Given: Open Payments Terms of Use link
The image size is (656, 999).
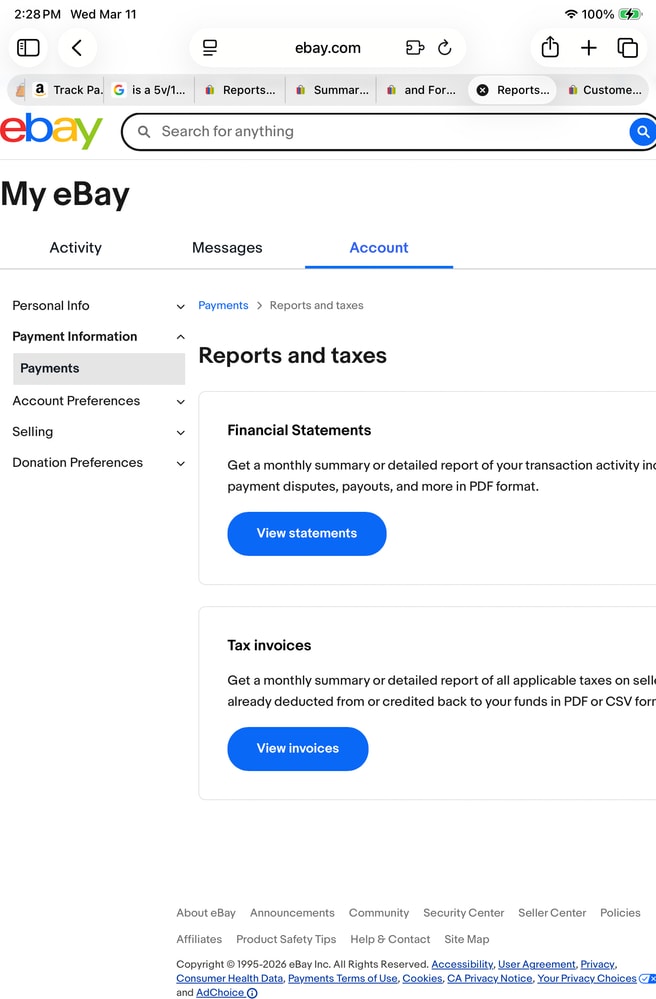Looking at the screenshot, I should click(x=342, y=978).
